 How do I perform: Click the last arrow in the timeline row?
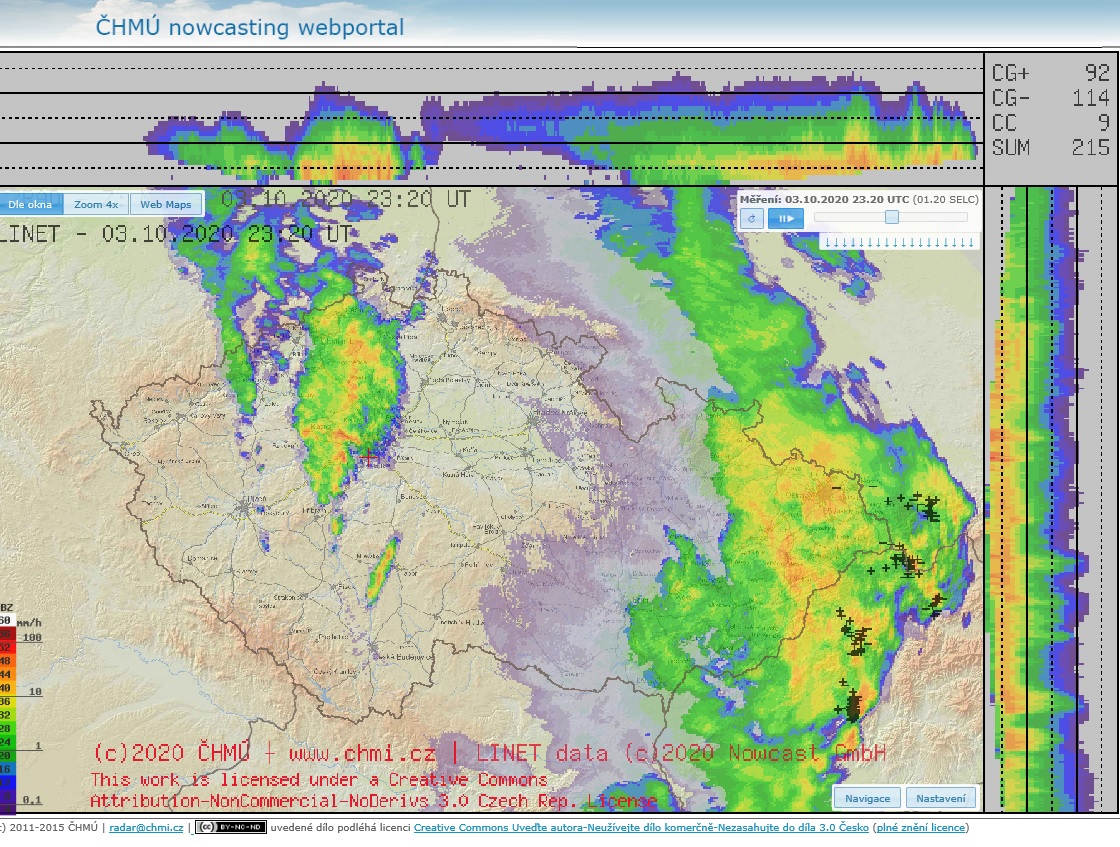tap(969, 242)
